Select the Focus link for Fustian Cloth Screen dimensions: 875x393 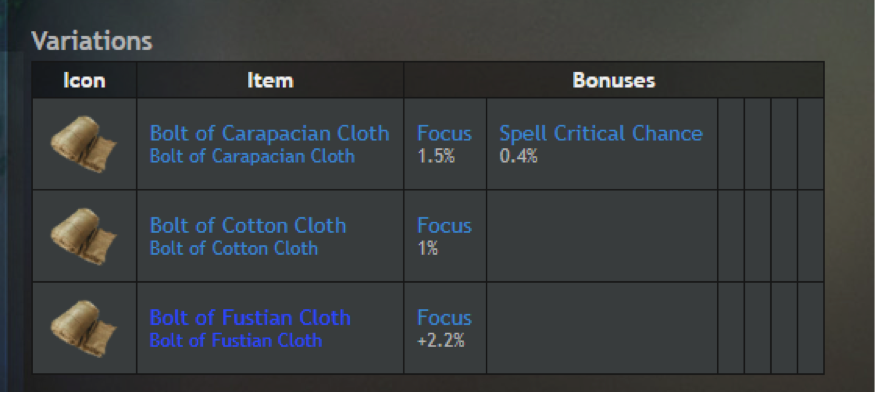tap(444, 318)
